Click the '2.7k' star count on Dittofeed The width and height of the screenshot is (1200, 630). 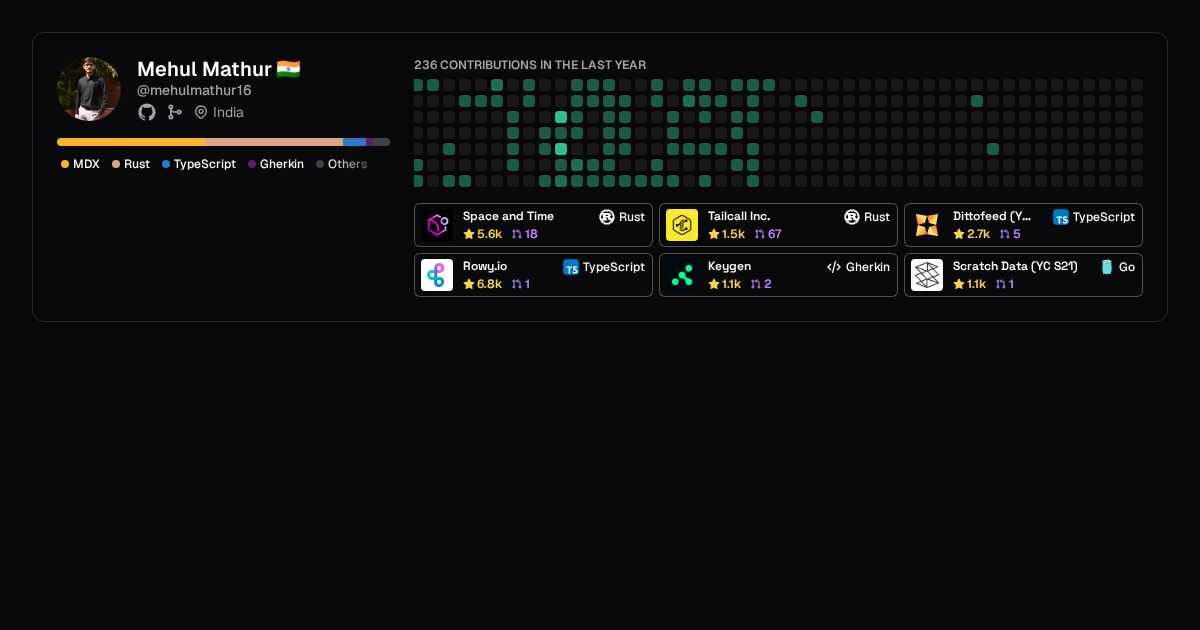click(x=978, y=234)
